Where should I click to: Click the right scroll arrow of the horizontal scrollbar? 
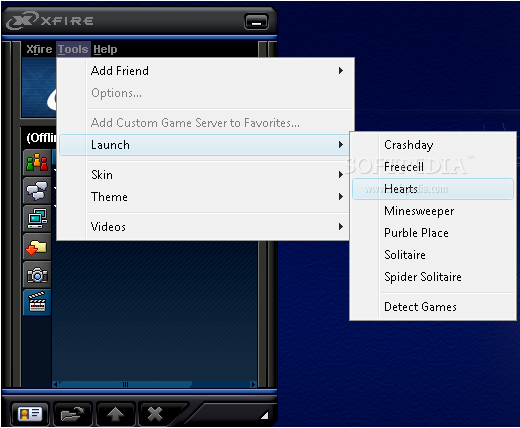click(x=253, y=384)
